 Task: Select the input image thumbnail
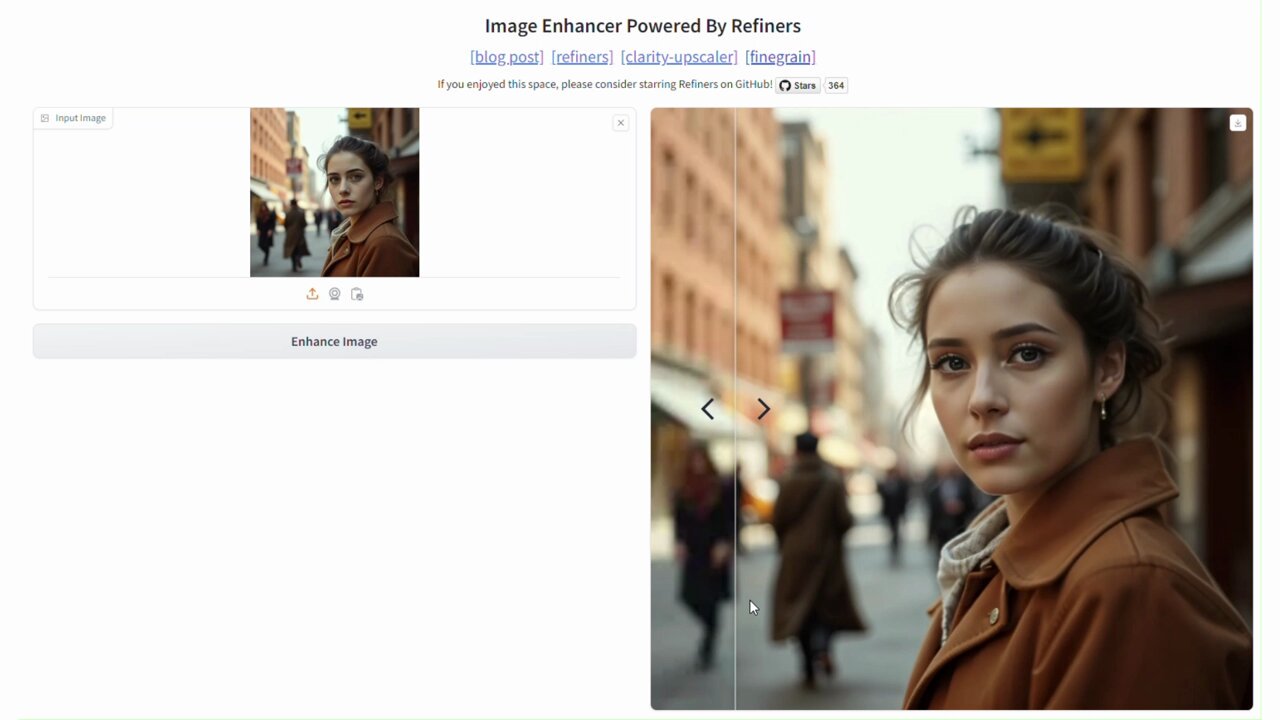(x=334, y=192)
